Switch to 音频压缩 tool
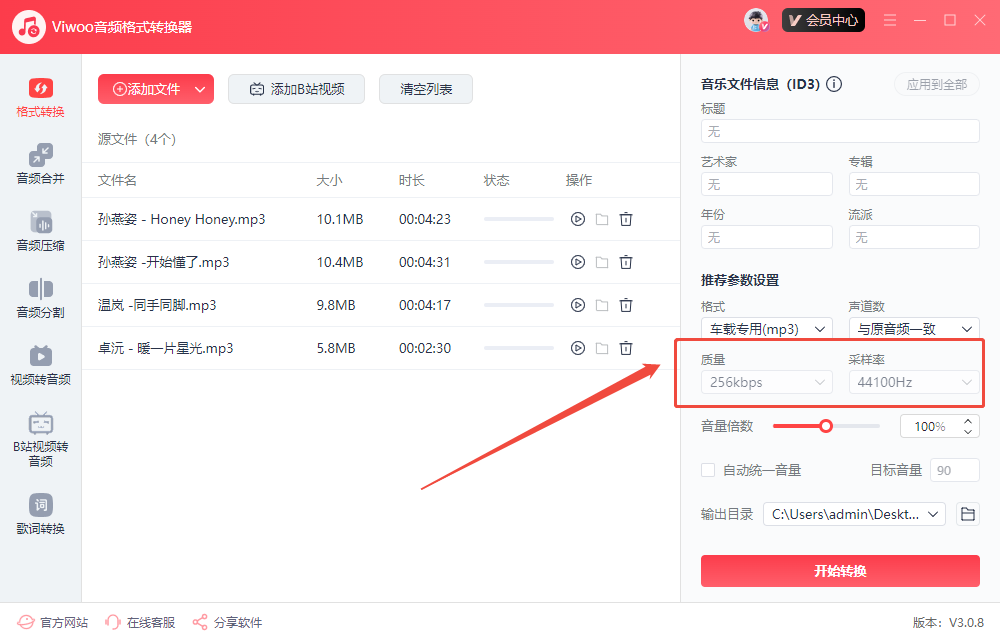 pos(41,232)
